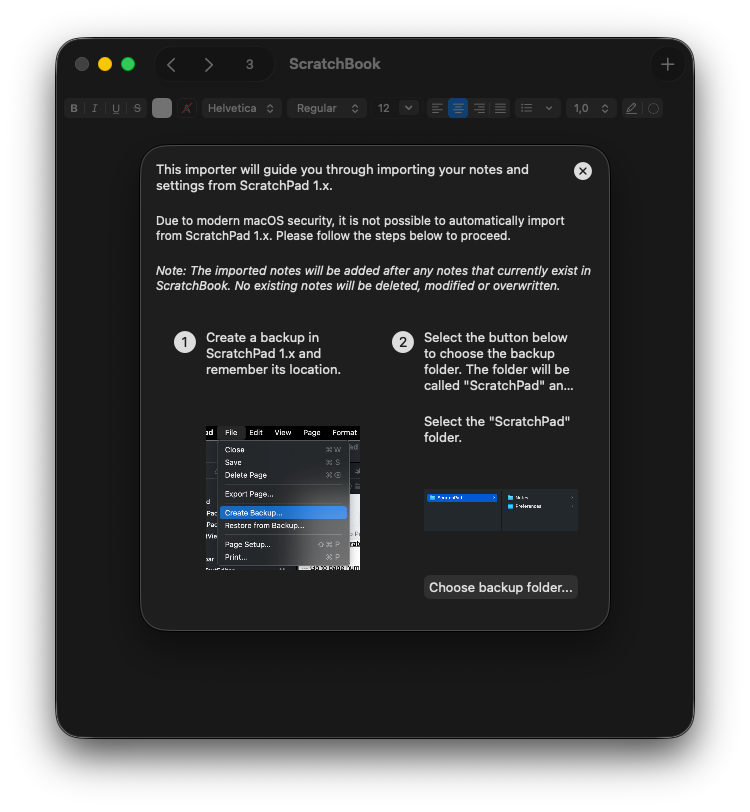Align text to the left
Image resolution: width=750 pixels, height=812 pixels.
pyautogui.click(x=437, y=108)
